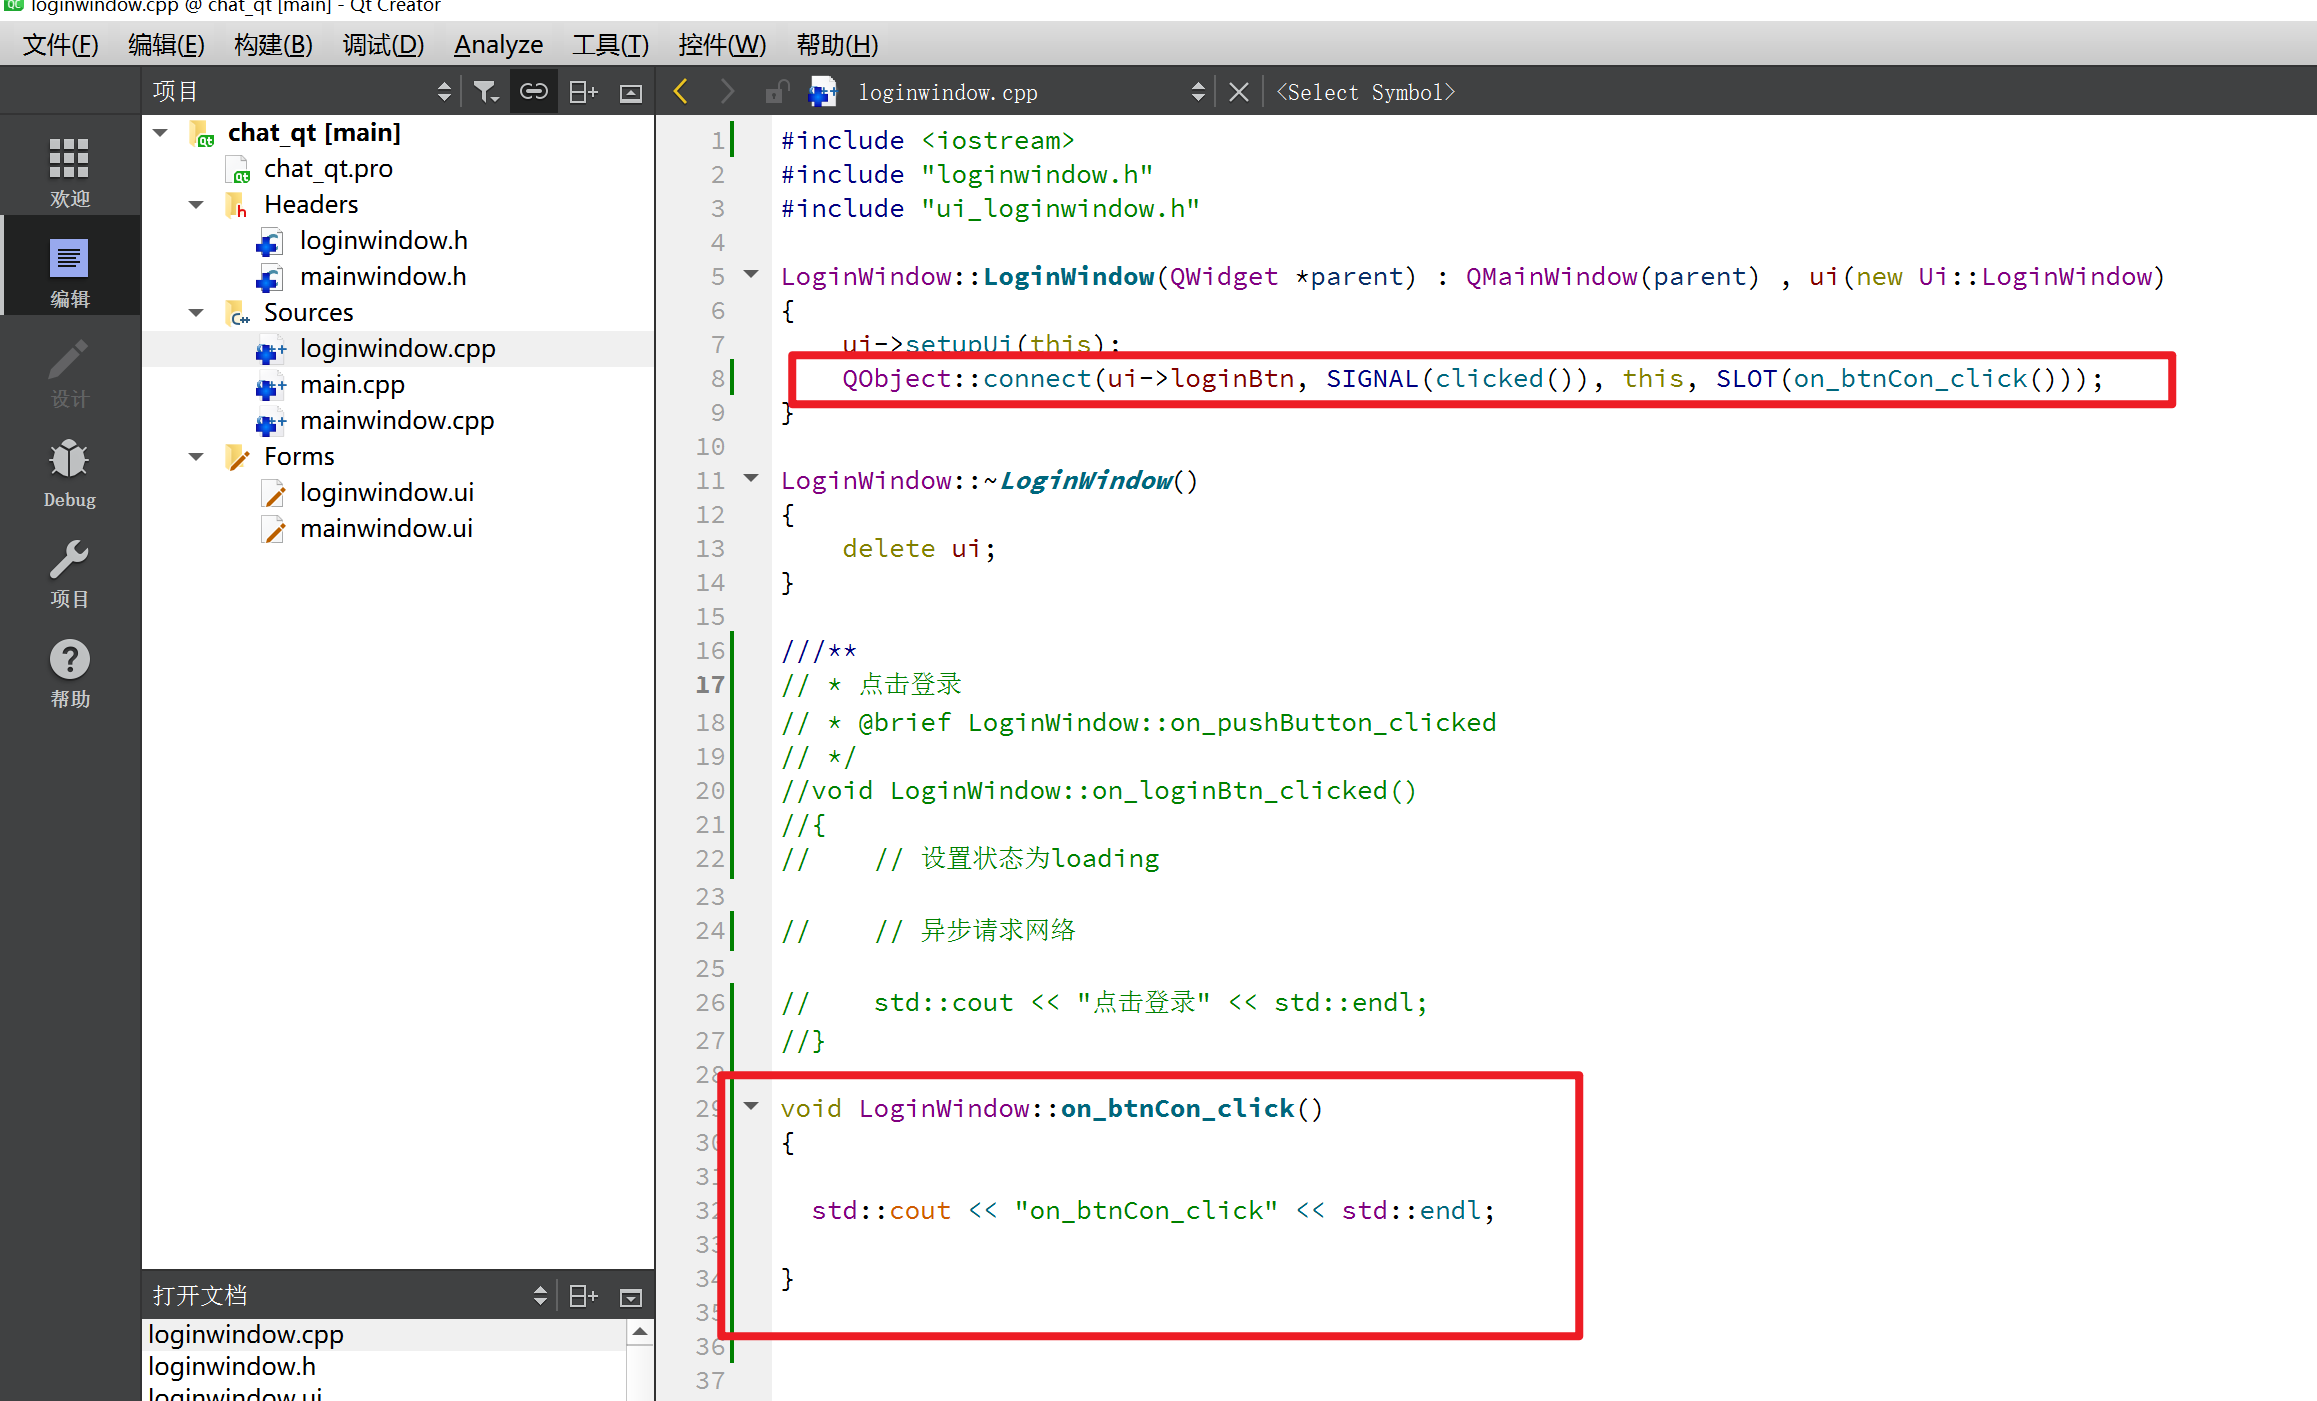Click the filter tree funnel icon
Image resolution: width=2317 pixels, height=1401 pixels.
[485, 92]
